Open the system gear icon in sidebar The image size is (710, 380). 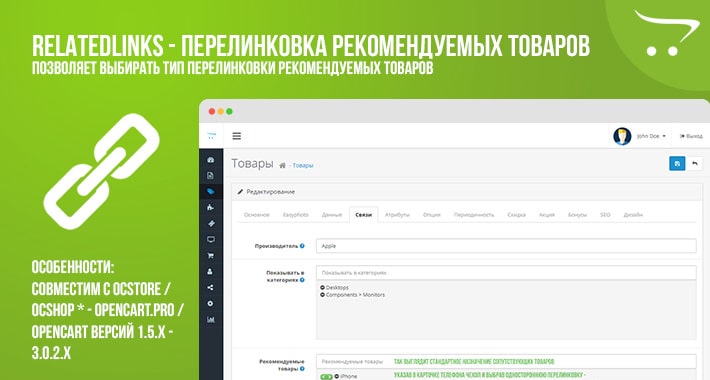pos(211,303)
